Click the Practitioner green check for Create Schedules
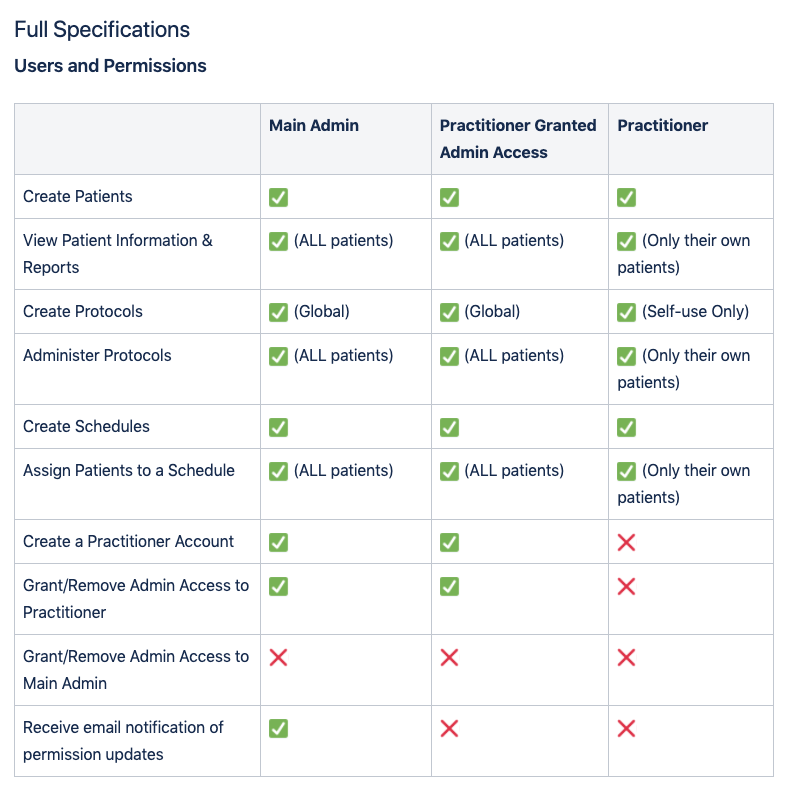The image size is (788, 804). (x=626, y=427)
